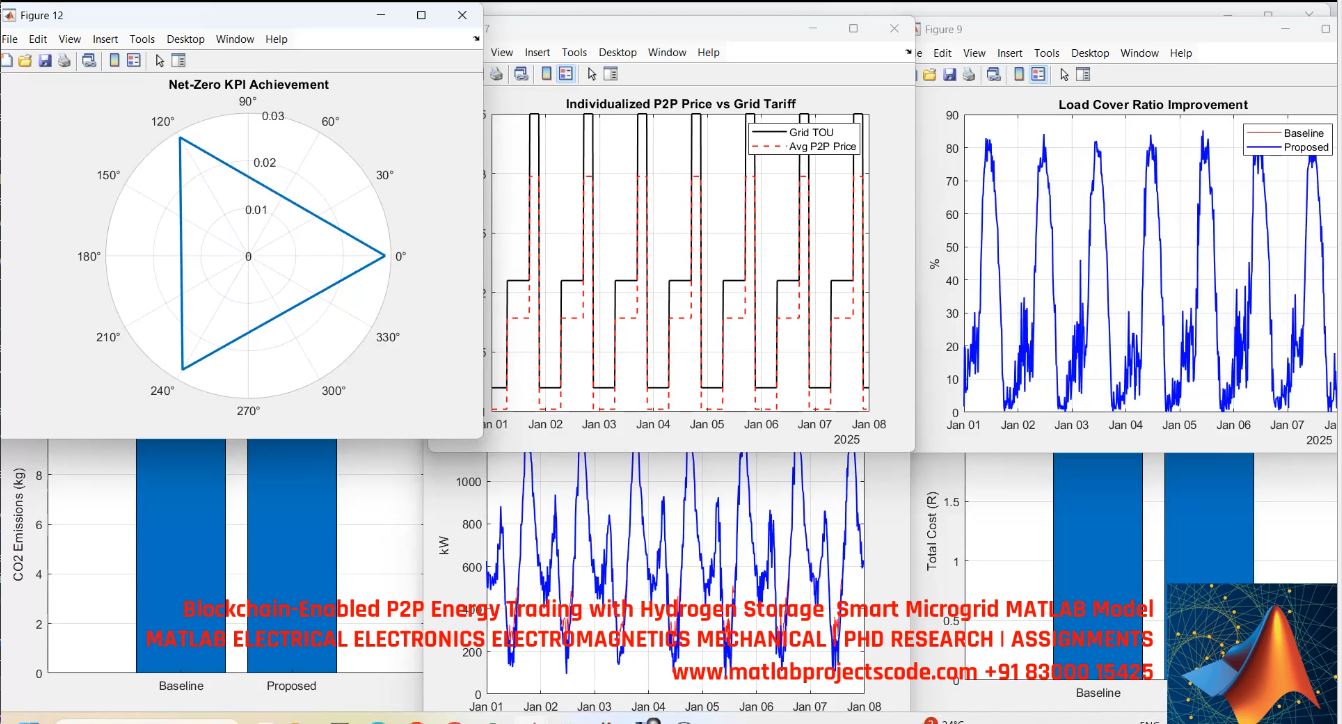
Task: Open the Tools menu in Figure 12
Action: tap(142, 39)
